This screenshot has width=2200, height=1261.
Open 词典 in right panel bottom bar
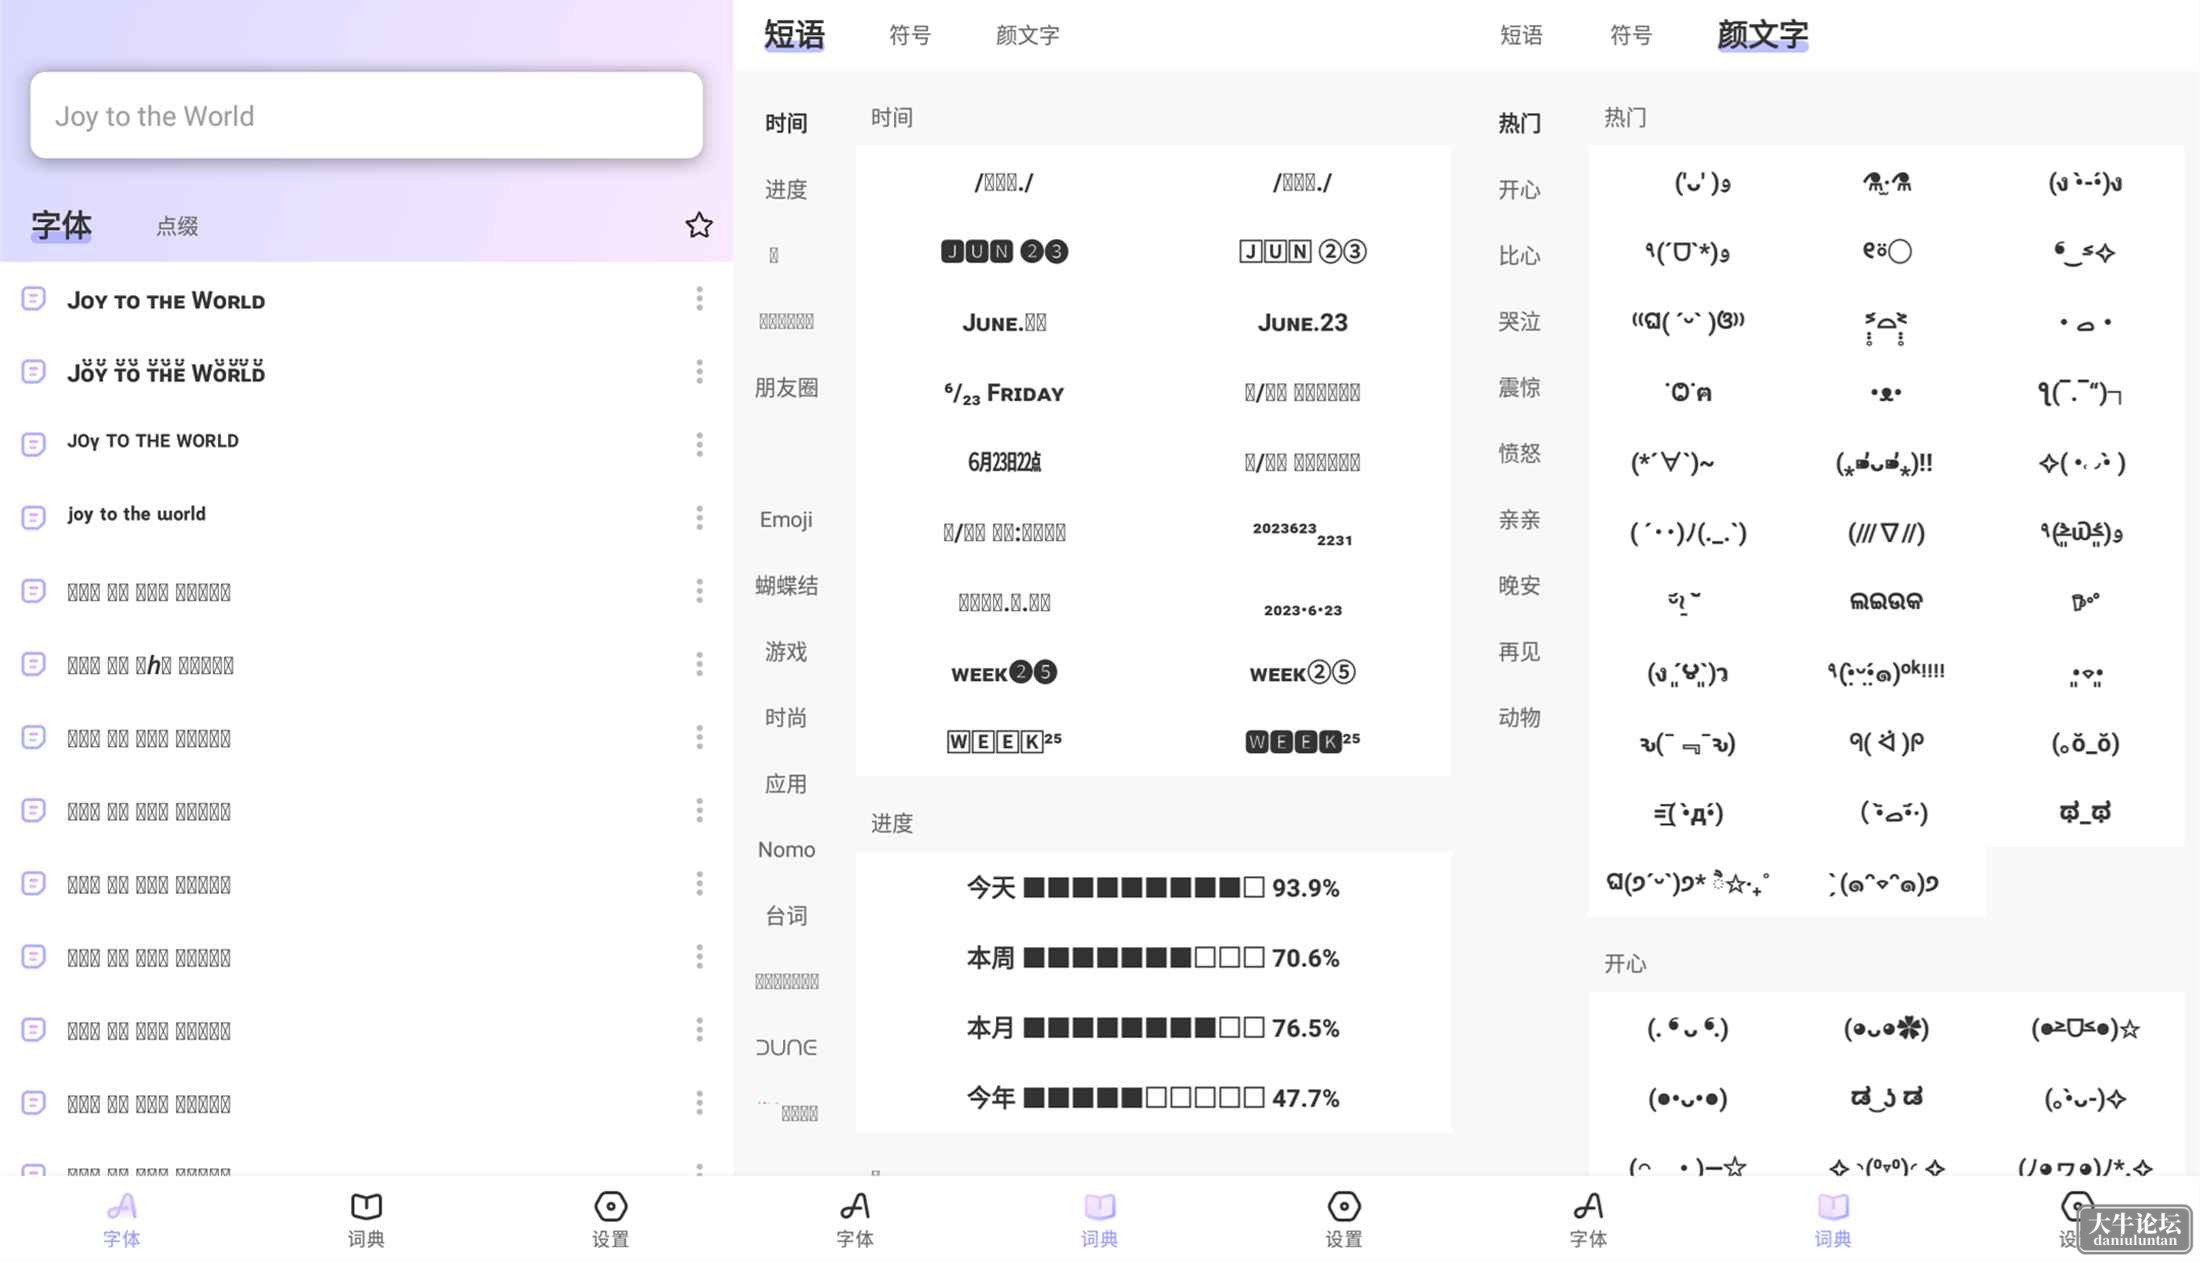[x=1832, y=1219]
